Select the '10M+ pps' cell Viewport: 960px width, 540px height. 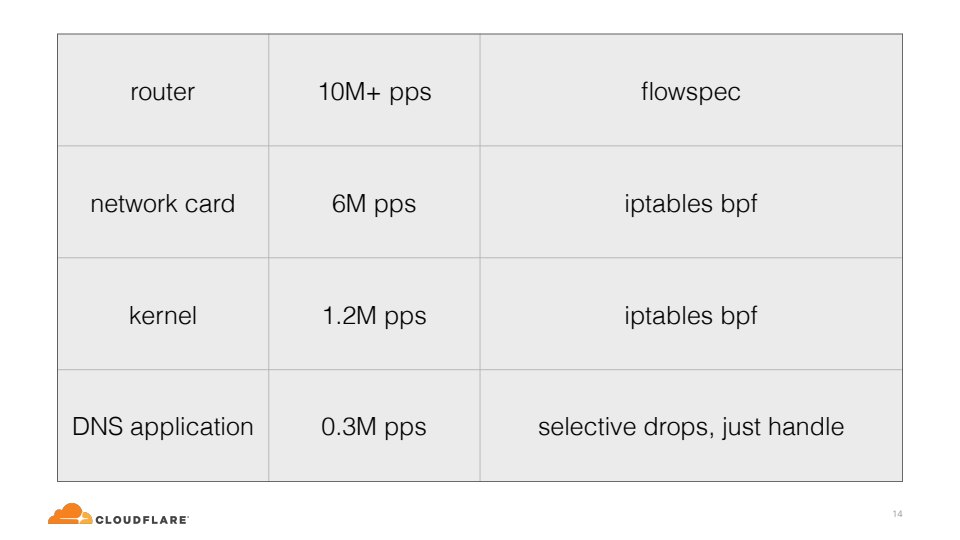(374, 92)
